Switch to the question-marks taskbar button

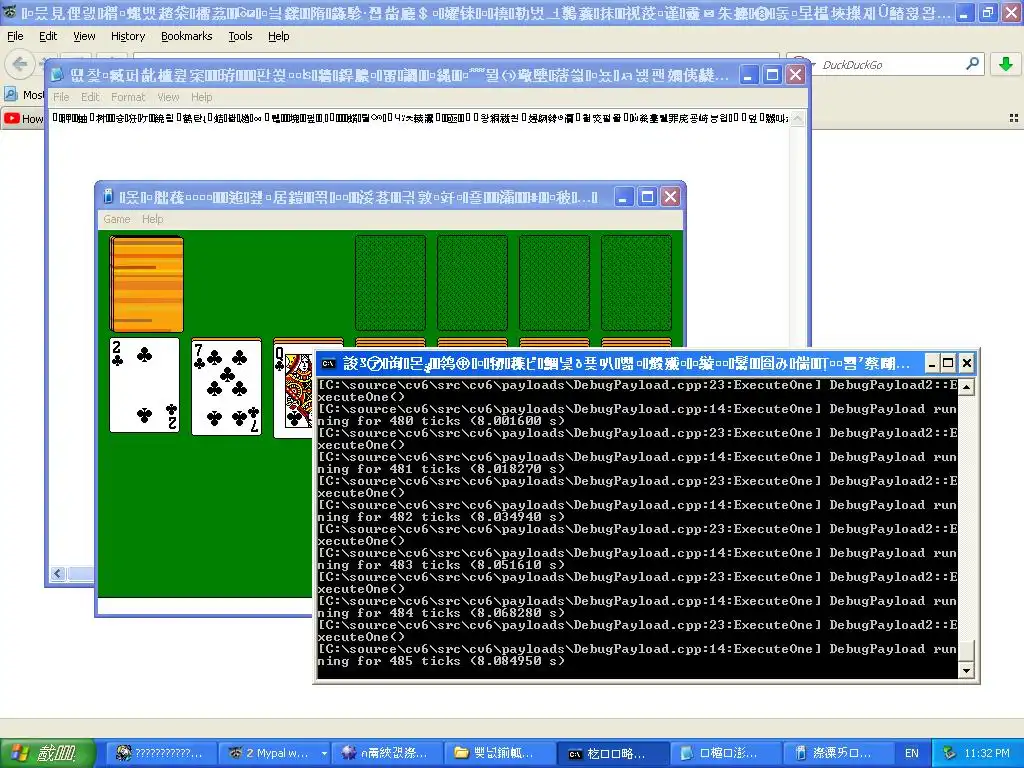click(161, 753)
